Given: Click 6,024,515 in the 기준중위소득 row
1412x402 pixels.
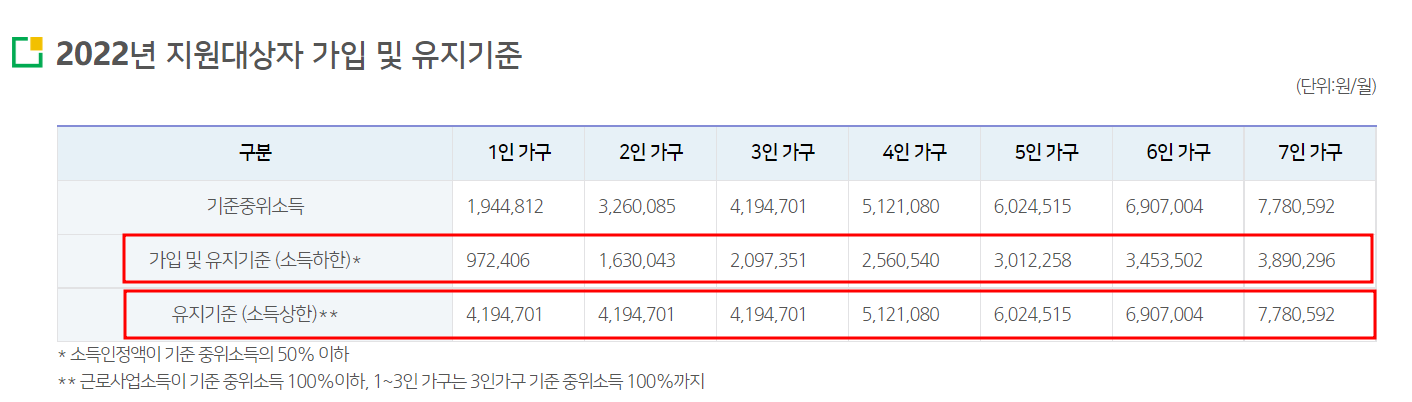Looking at the screenshot, I should tap(1033, 207).
